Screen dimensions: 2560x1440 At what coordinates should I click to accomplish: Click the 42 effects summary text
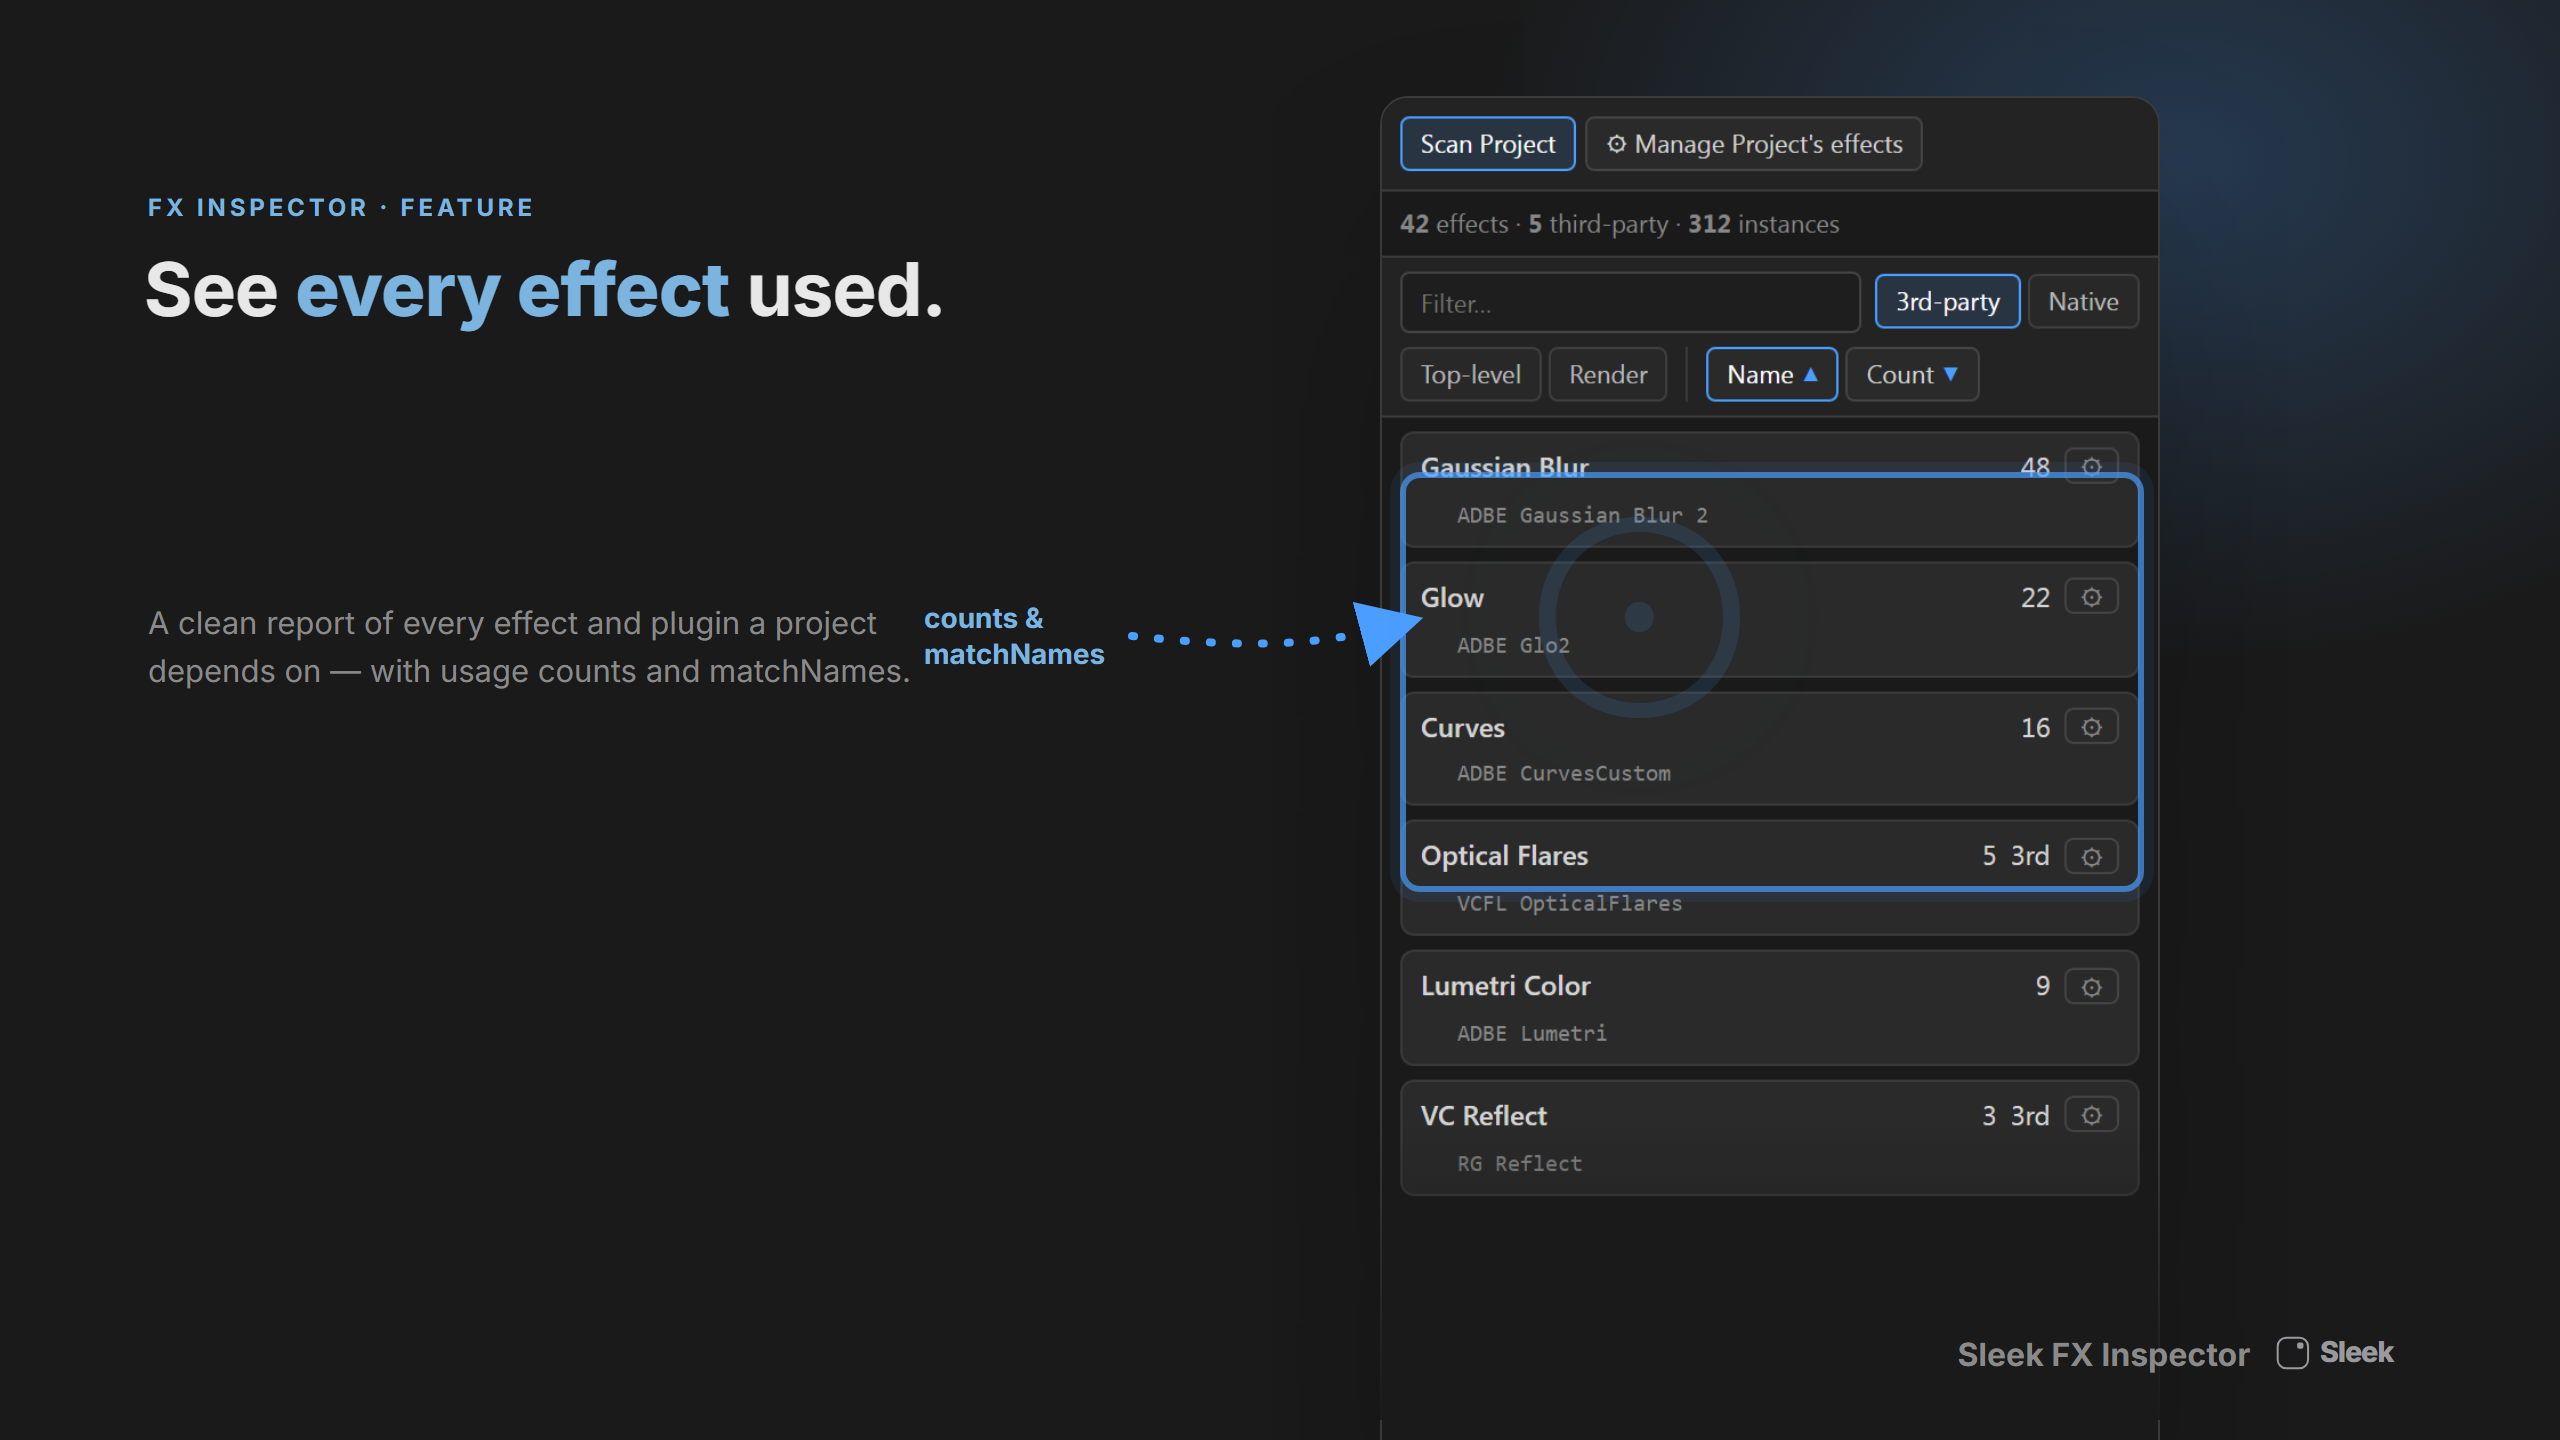click(1454, 224)
